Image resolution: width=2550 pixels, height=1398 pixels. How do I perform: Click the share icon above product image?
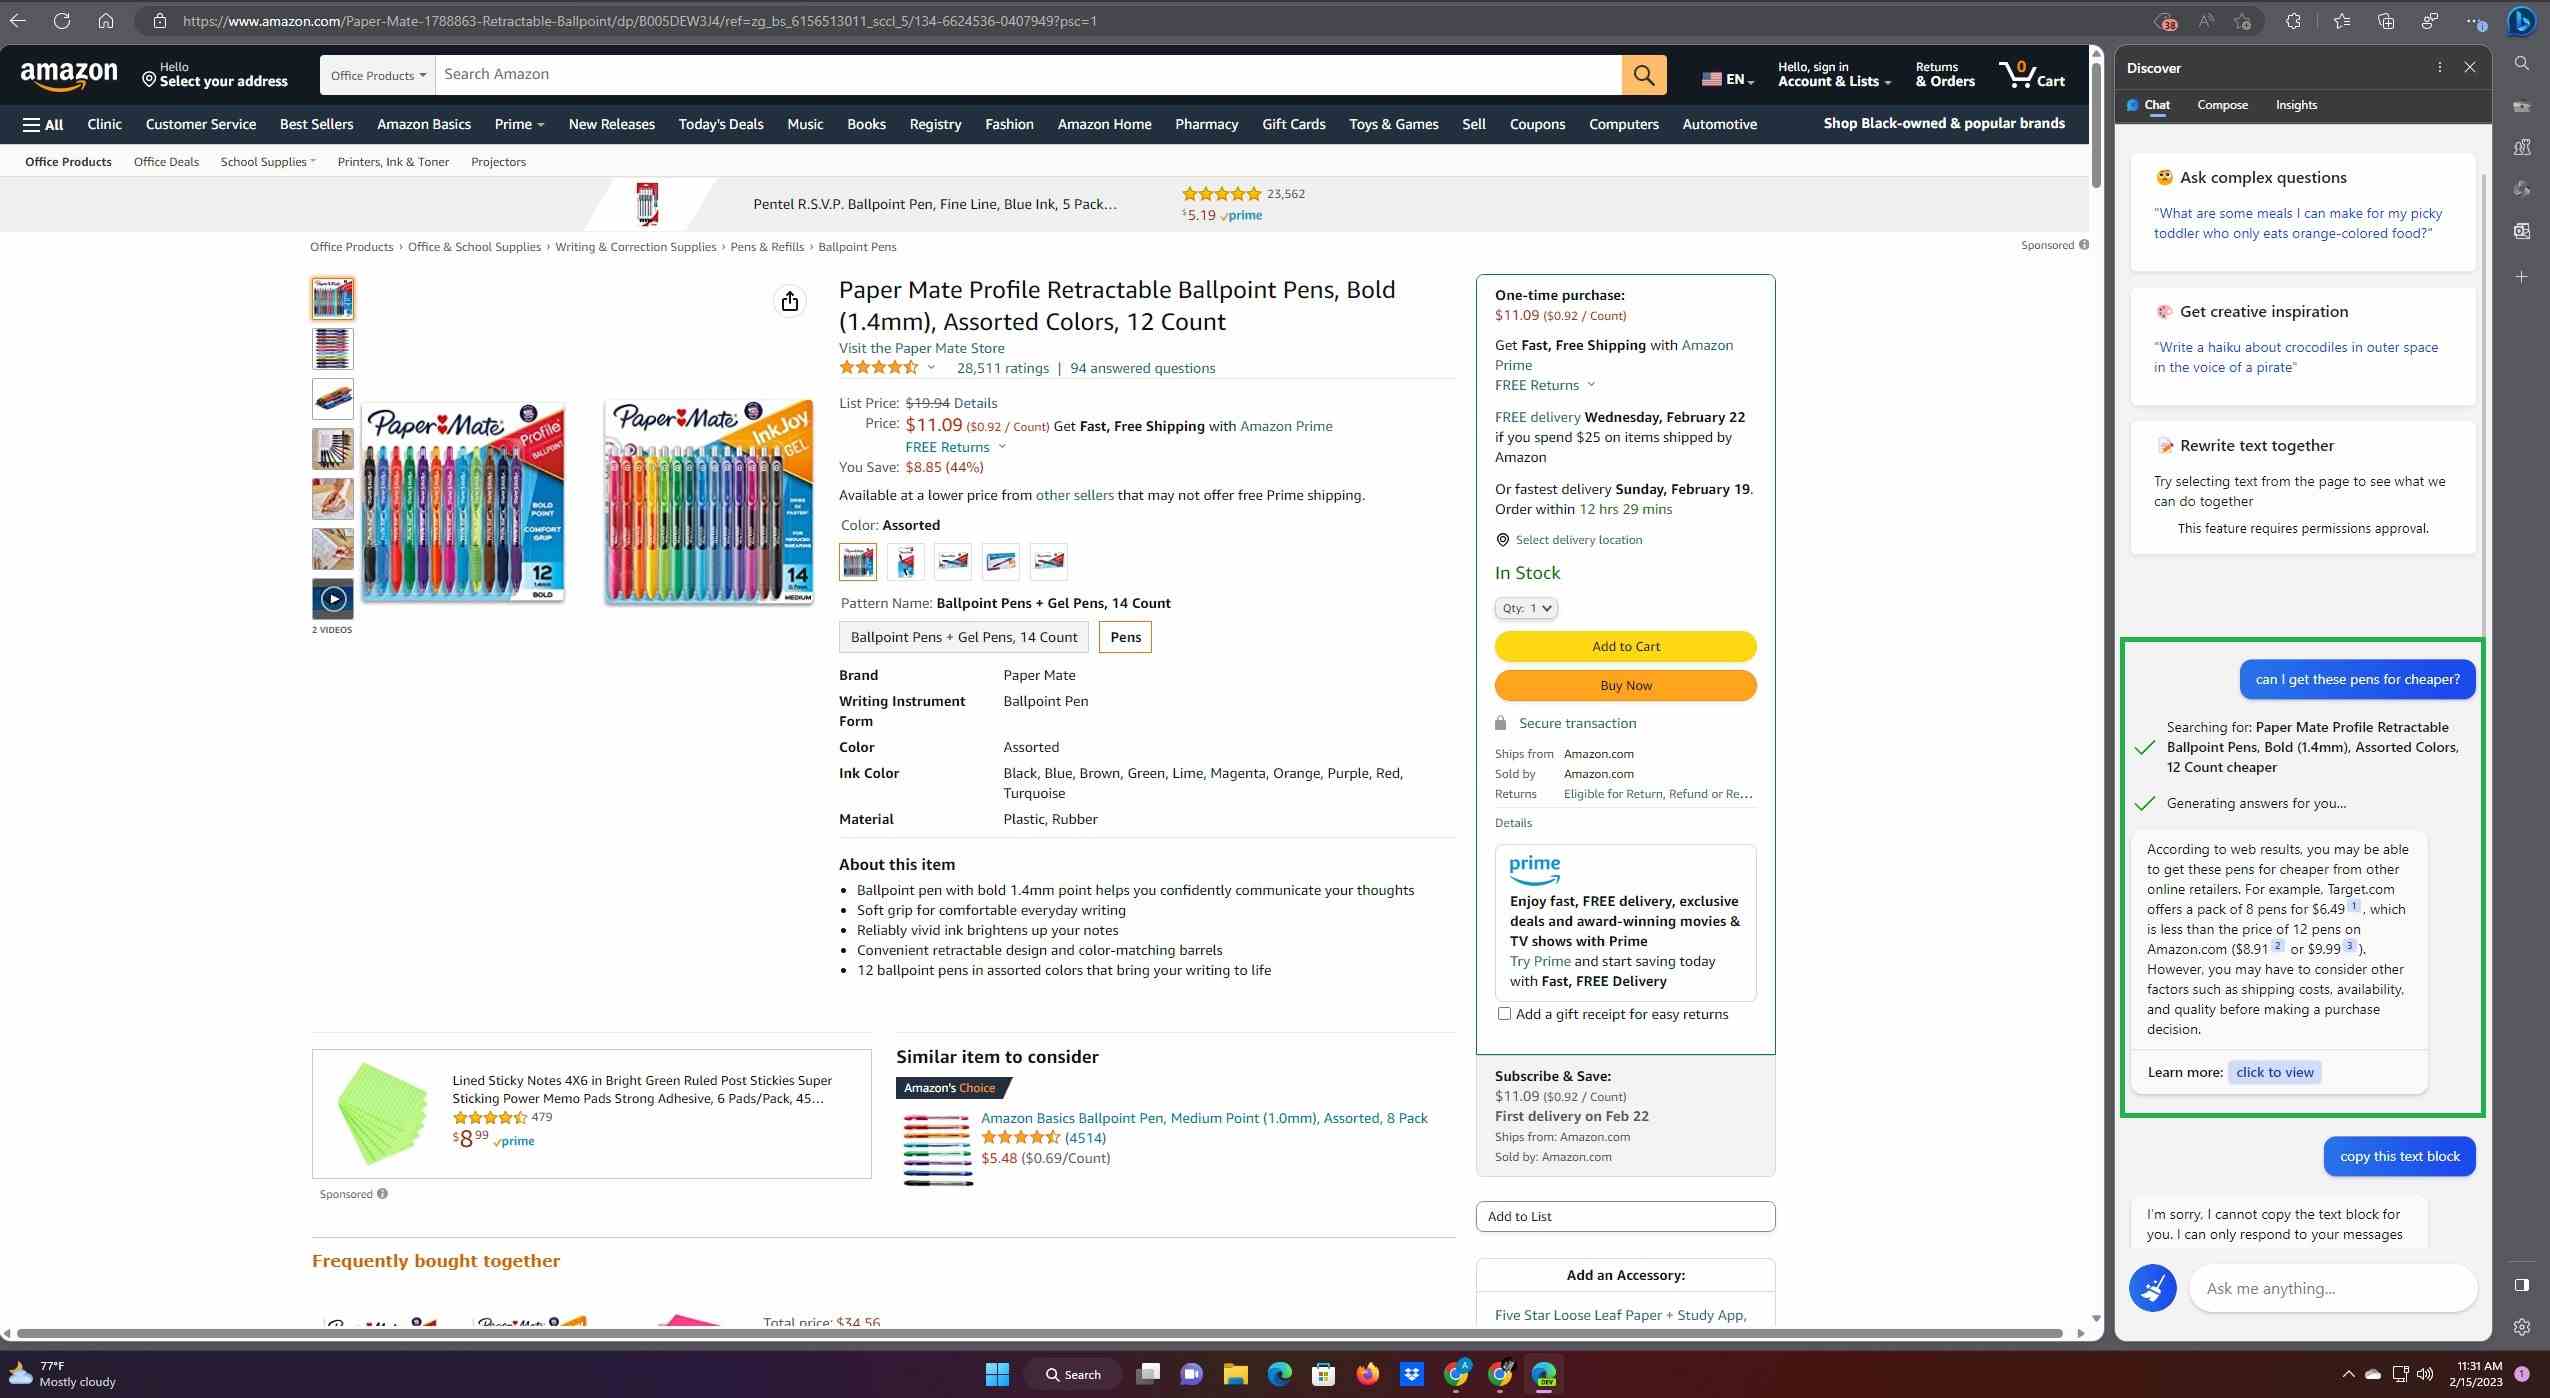[790, 301]
